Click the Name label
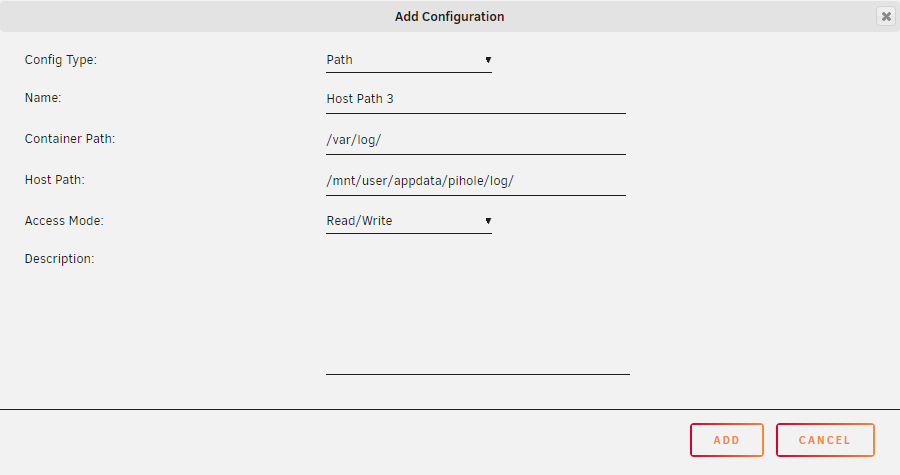 click(x=43, y=98)
